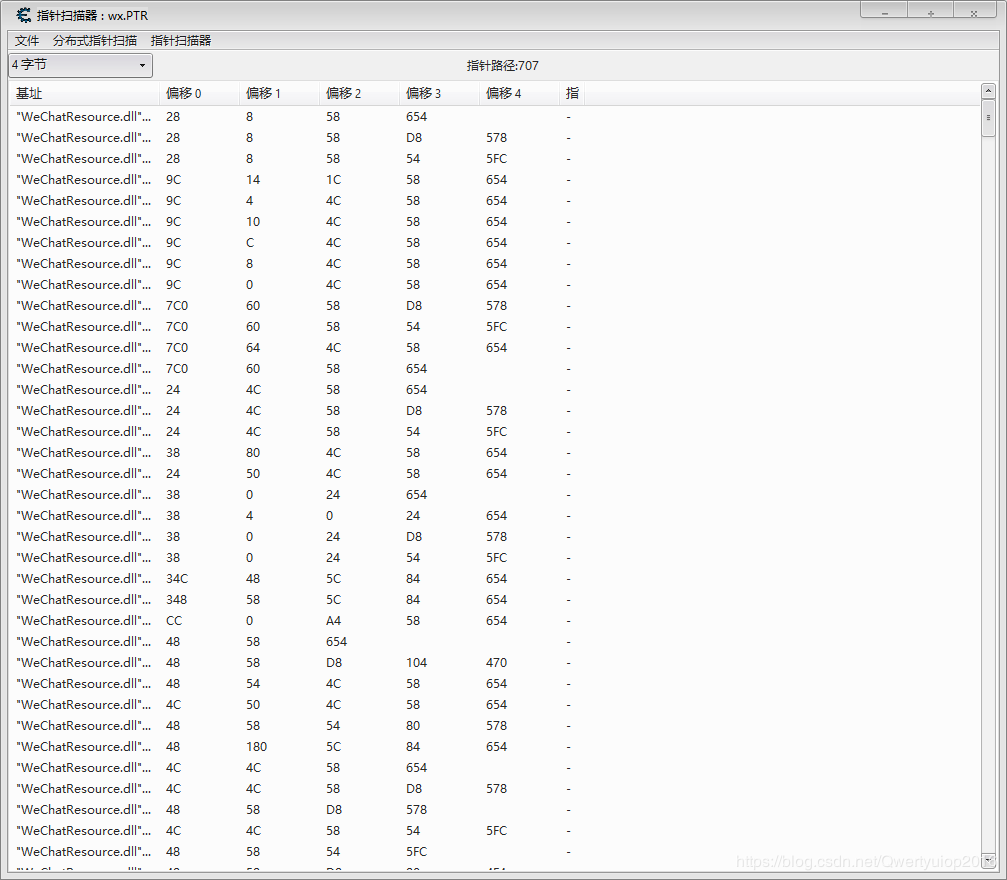The image size is (1007, 880).
Task: Select the row with offsets 38 4 0 24 654
Action: tap(495, 516)
